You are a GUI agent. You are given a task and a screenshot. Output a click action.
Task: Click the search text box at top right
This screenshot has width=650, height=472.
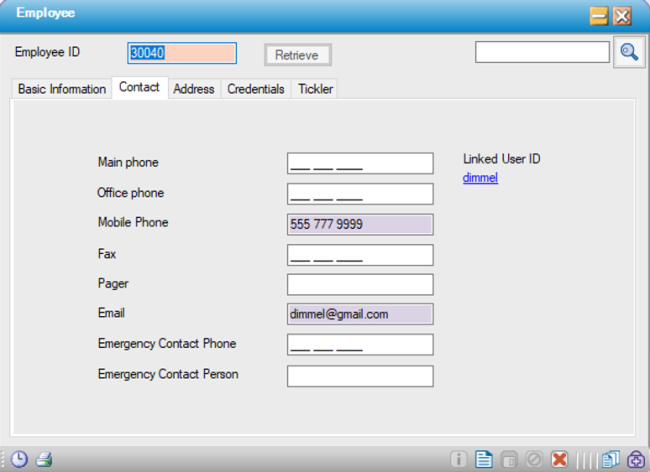tap(542, 52)
